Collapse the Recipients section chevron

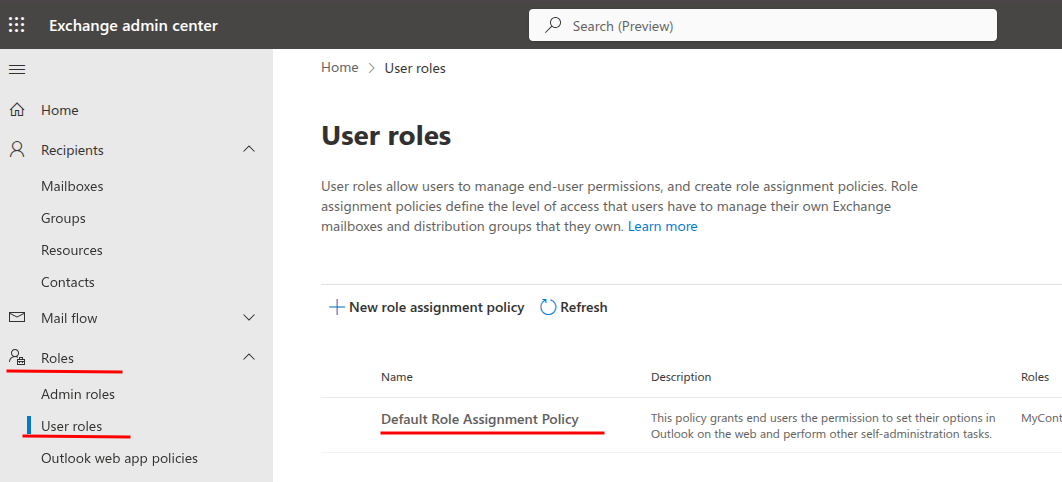click(250, 150)
